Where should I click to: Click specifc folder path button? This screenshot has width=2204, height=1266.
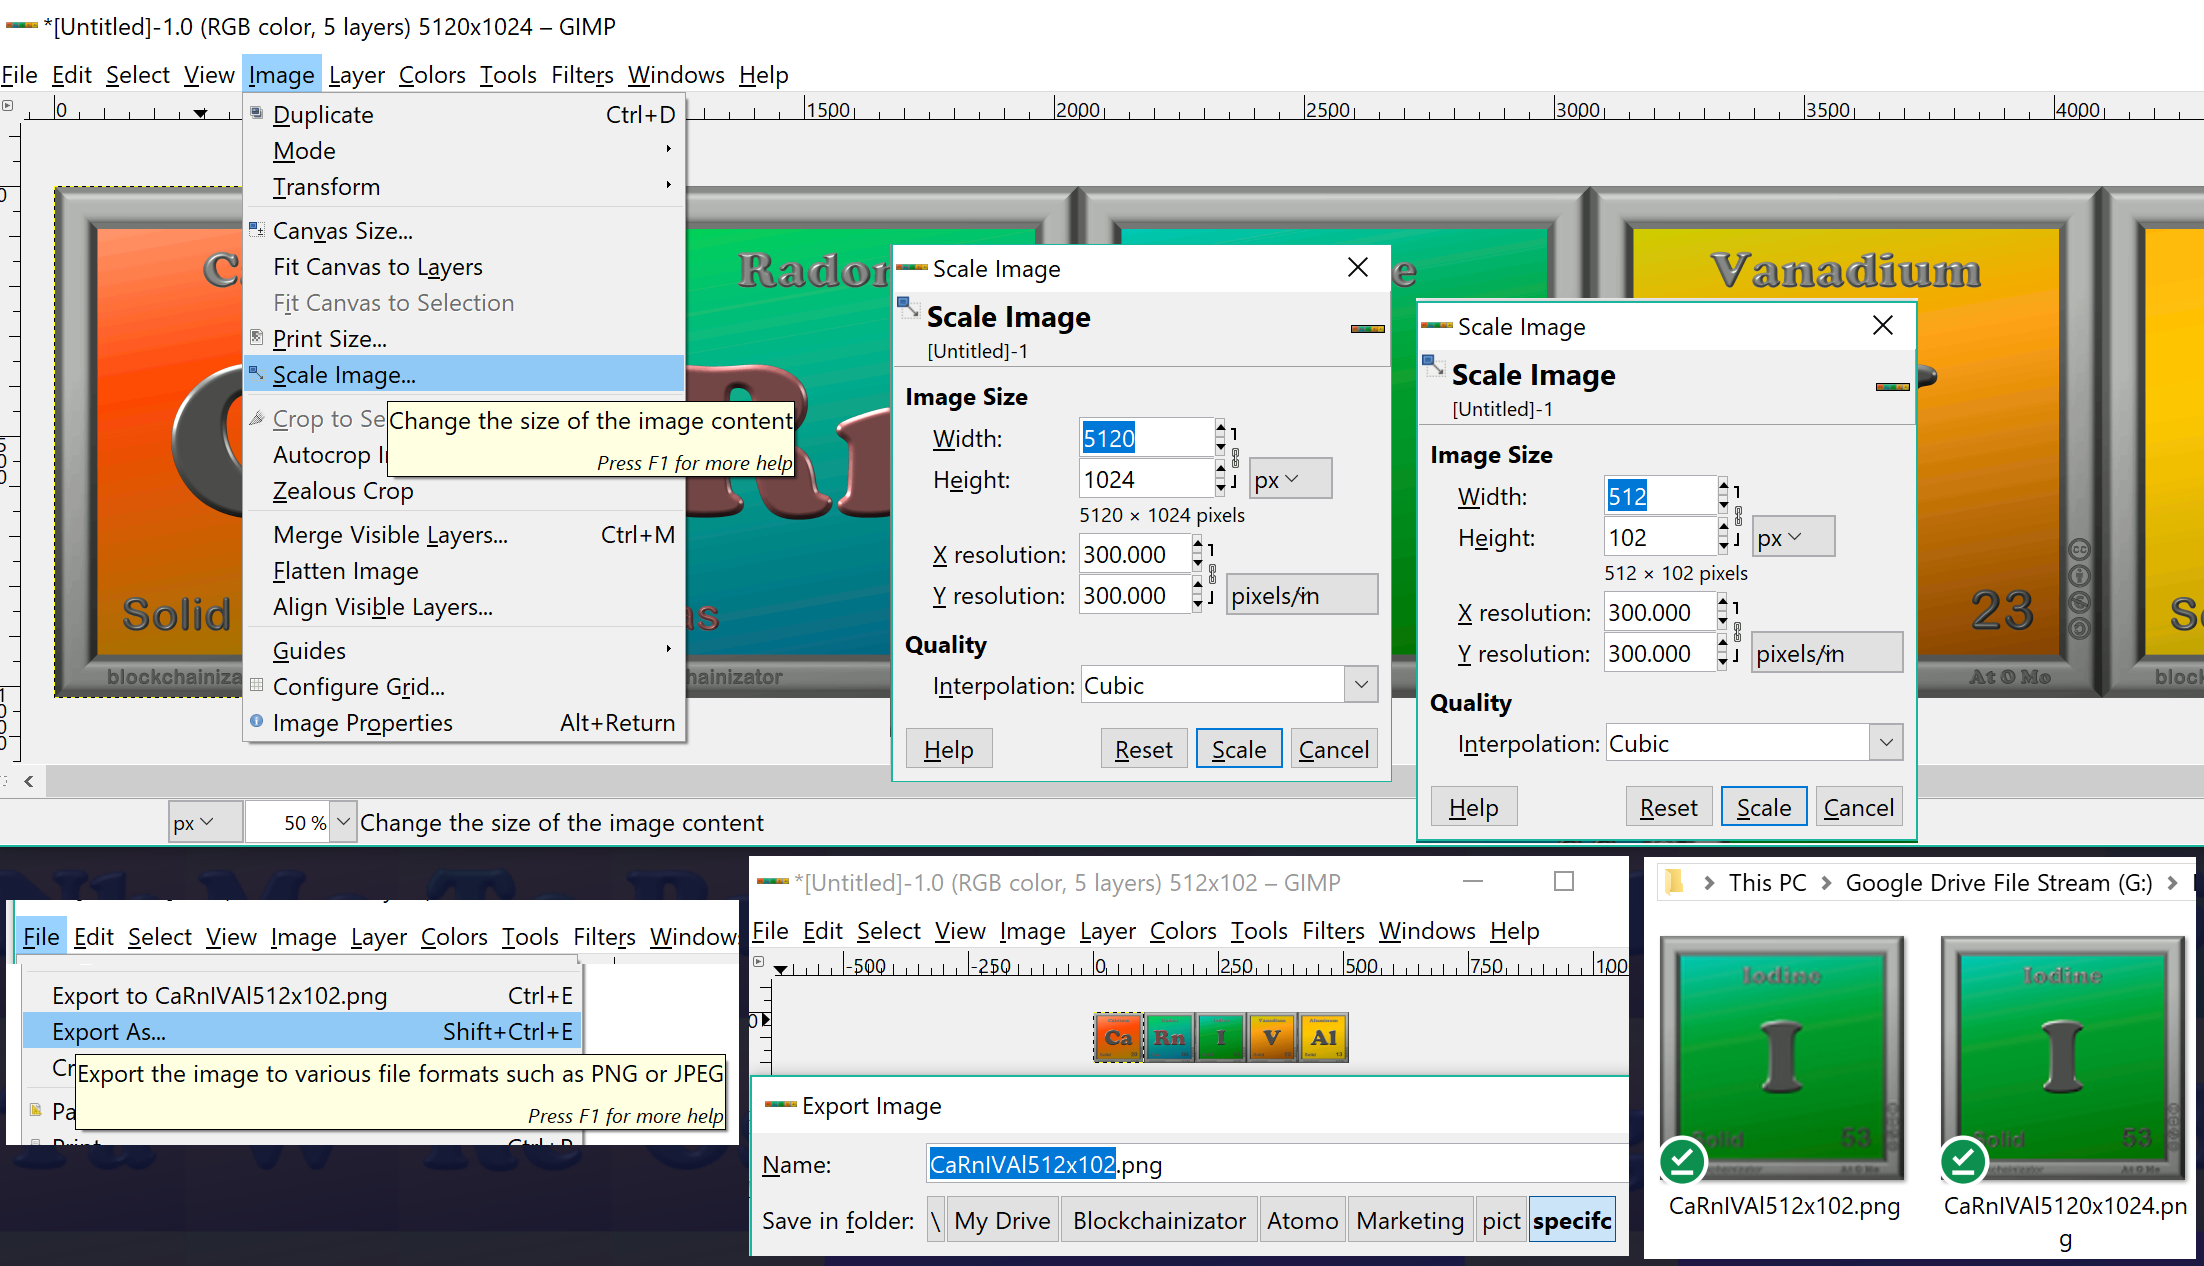[1572, 1220]
